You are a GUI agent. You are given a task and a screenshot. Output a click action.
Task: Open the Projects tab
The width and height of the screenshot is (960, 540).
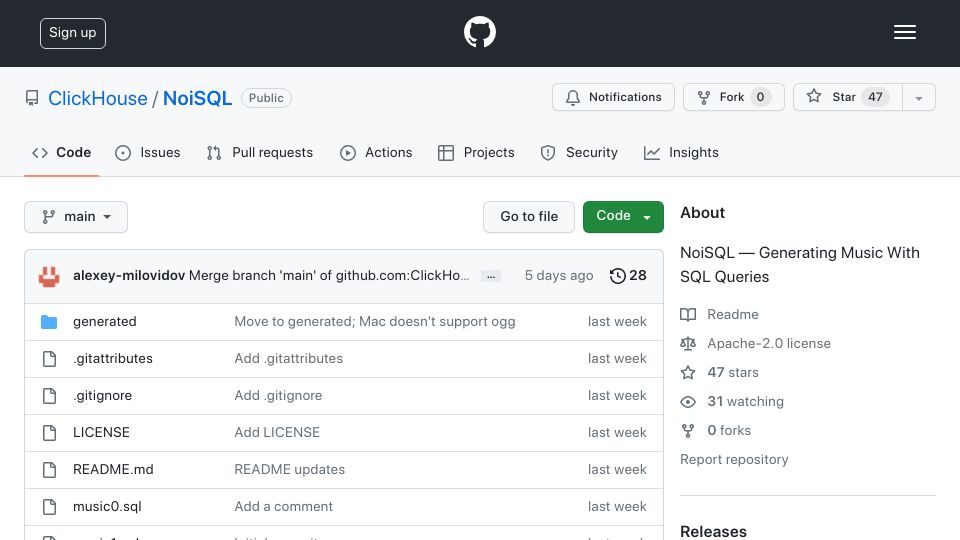(x=476, y=152)
